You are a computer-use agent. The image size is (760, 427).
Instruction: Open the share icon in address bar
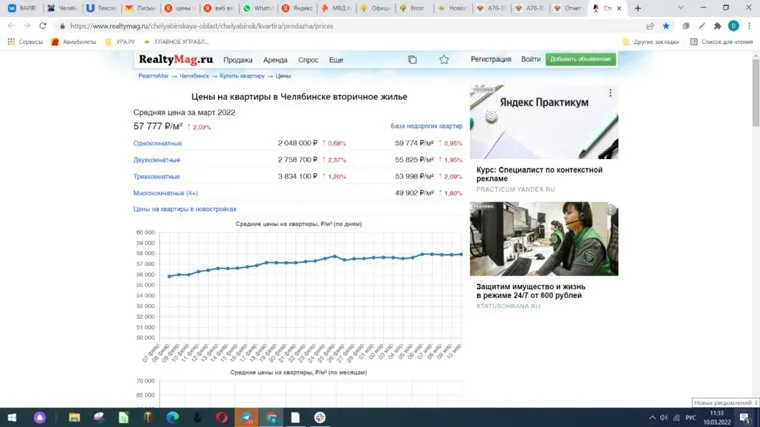pos(650,26)
